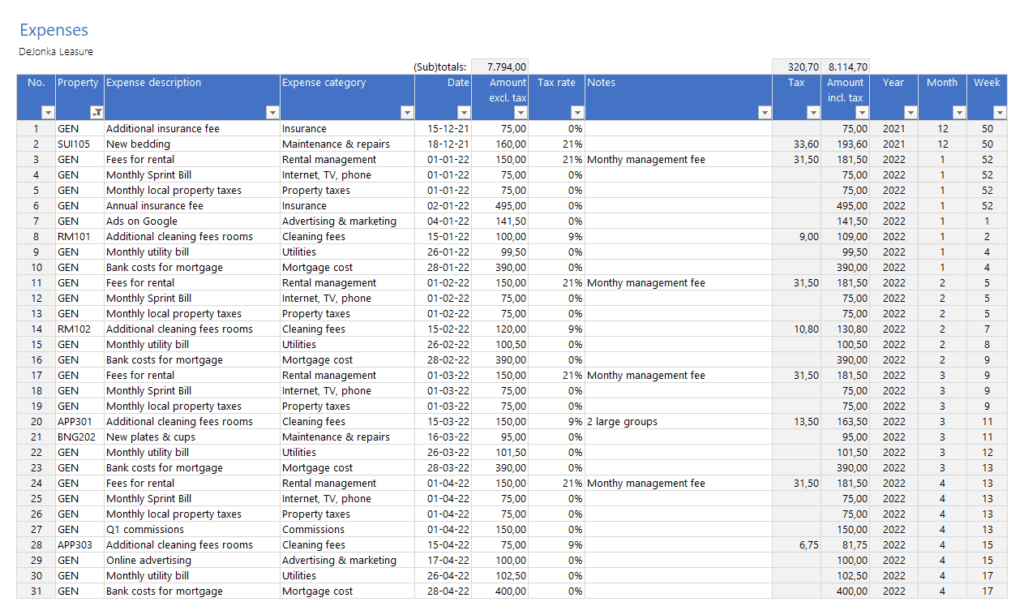Image resolution: width=1024 pixels, height=615 pixels.
Task: Open the Notes column filter dropdown
Action: tap(765, 114)
